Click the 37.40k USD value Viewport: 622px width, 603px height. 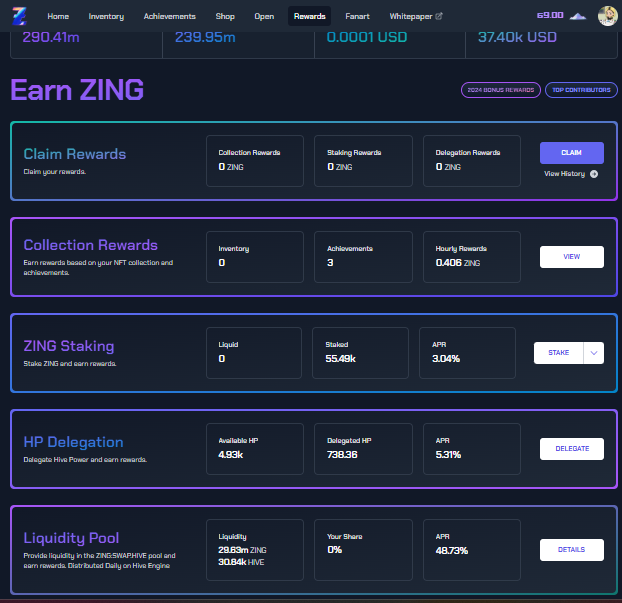517,37
